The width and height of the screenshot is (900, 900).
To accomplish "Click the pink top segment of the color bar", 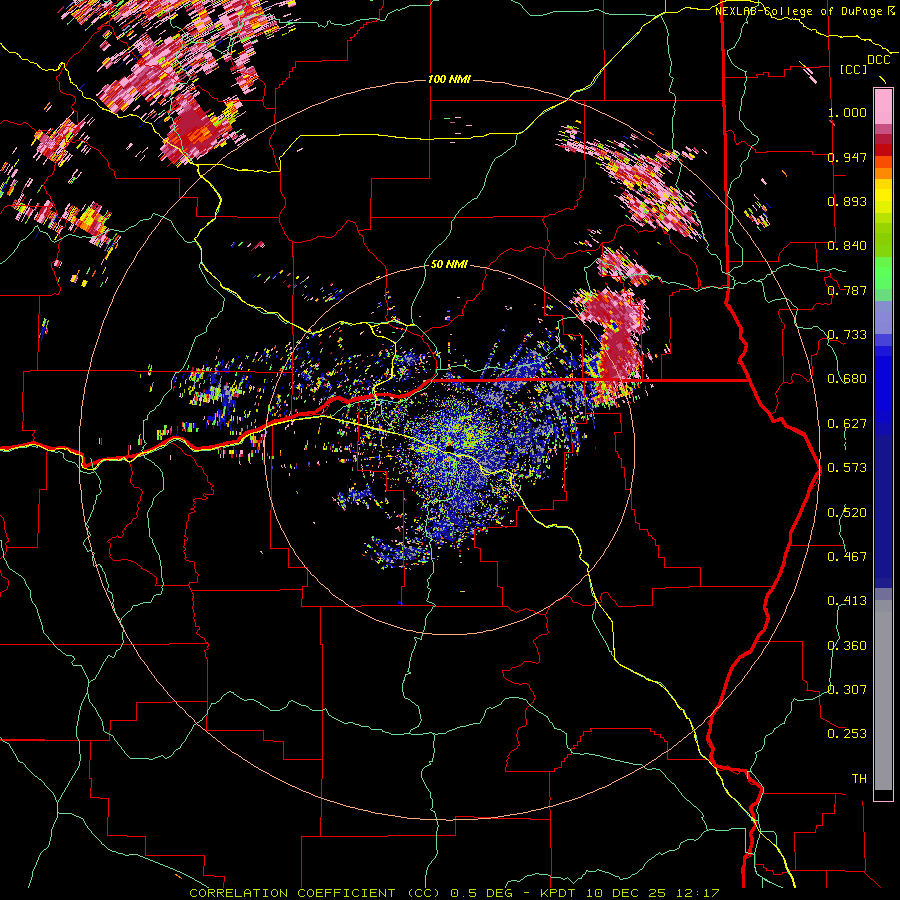I will click(x=883, y=106).
